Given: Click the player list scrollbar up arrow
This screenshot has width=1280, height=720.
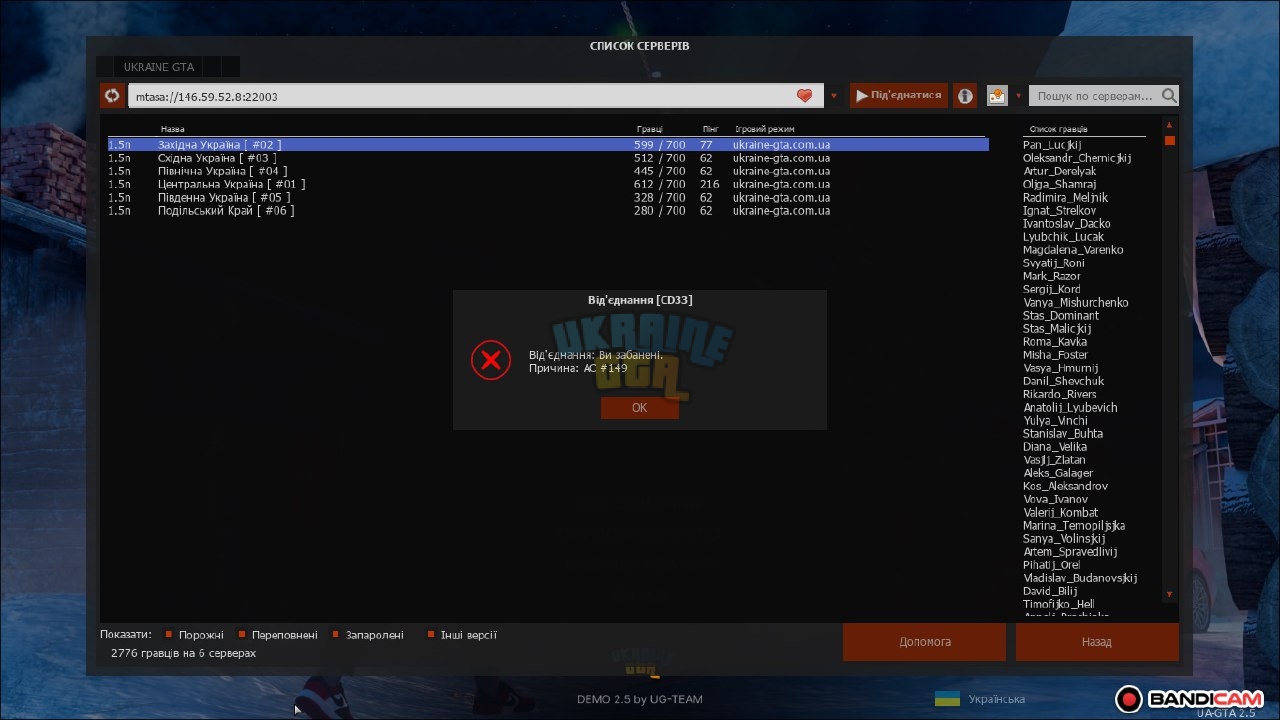Looking at the screenshot, I should point(1169,124).
